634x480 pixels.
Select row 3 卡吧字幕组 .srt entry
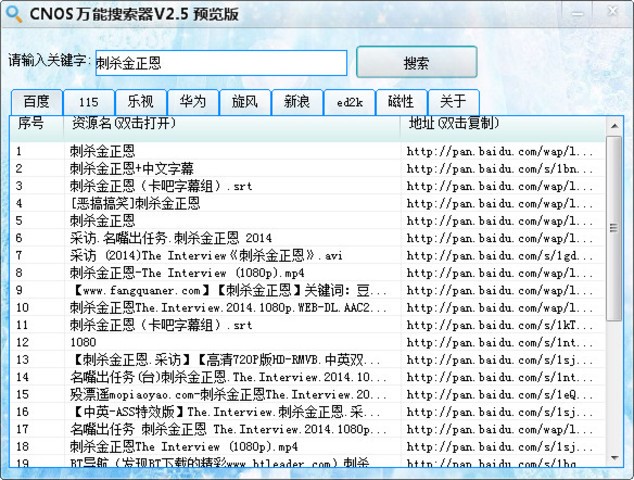click(161, 186)
